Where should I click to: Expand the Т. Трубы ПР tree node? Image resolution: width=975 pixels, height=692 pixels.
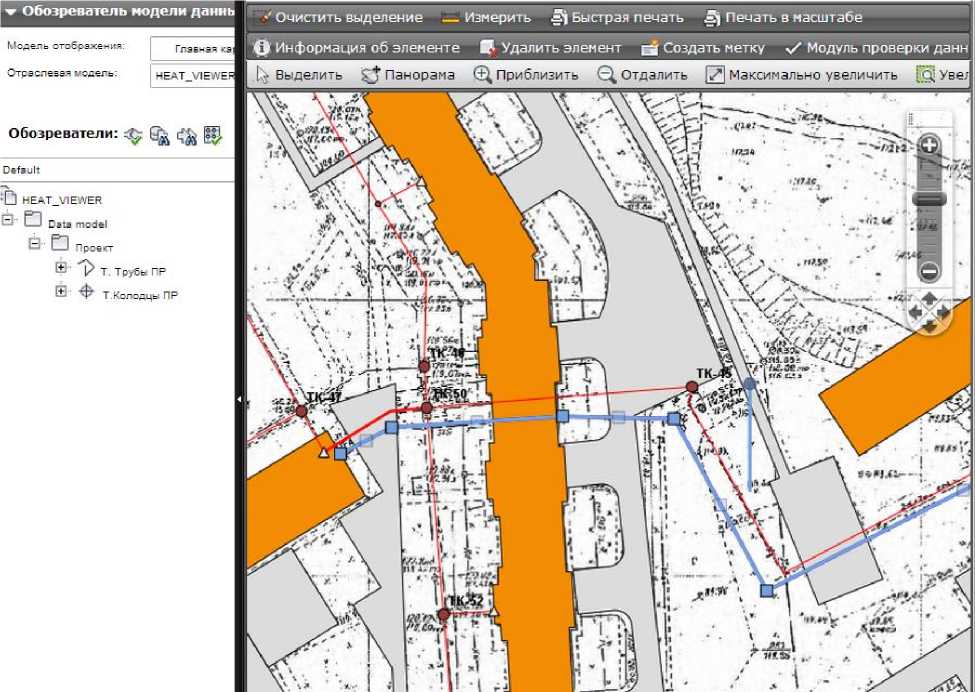point(61,268)
